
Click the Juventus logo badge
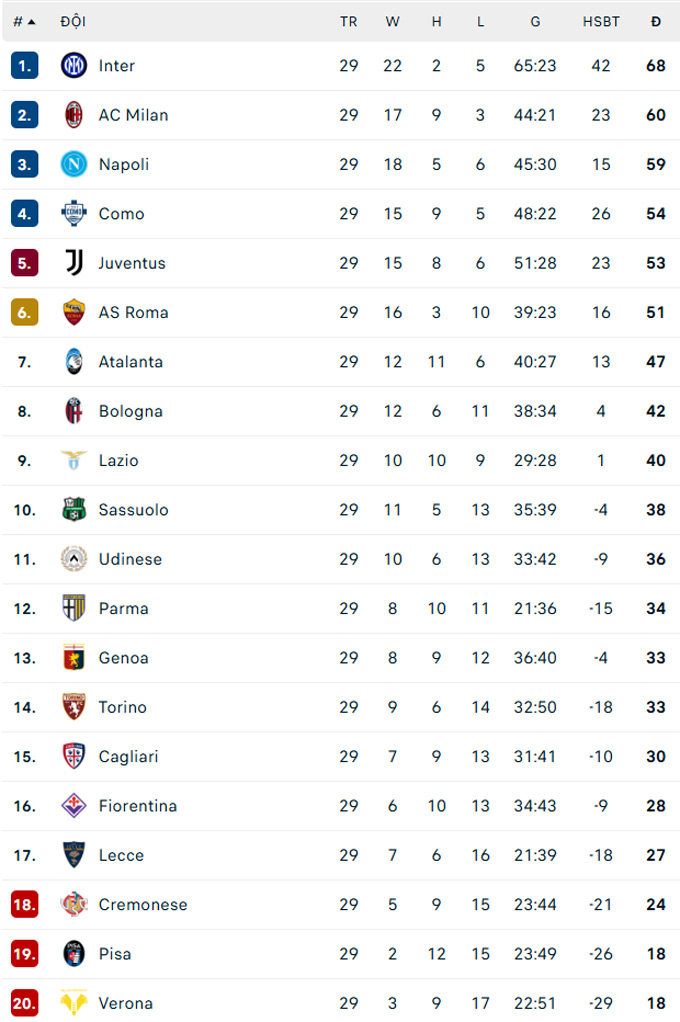point(73,263)
